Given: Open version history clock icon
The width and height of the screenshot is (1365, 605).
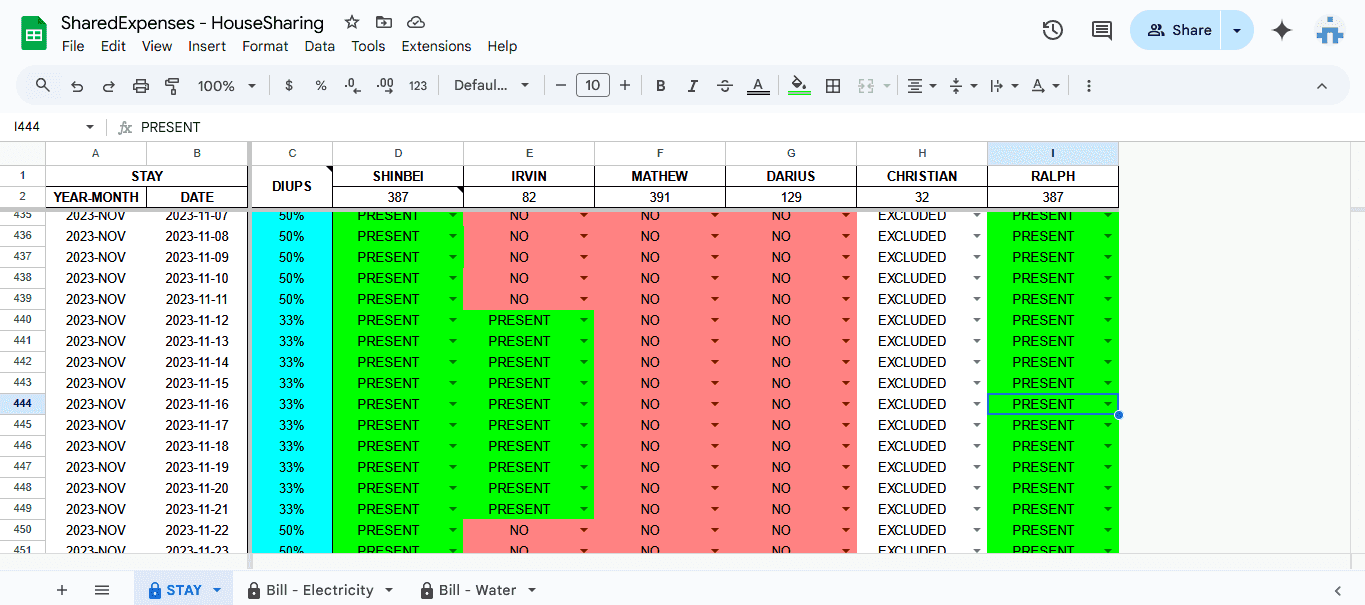Looking at the screenshot, I should 1052,30.
